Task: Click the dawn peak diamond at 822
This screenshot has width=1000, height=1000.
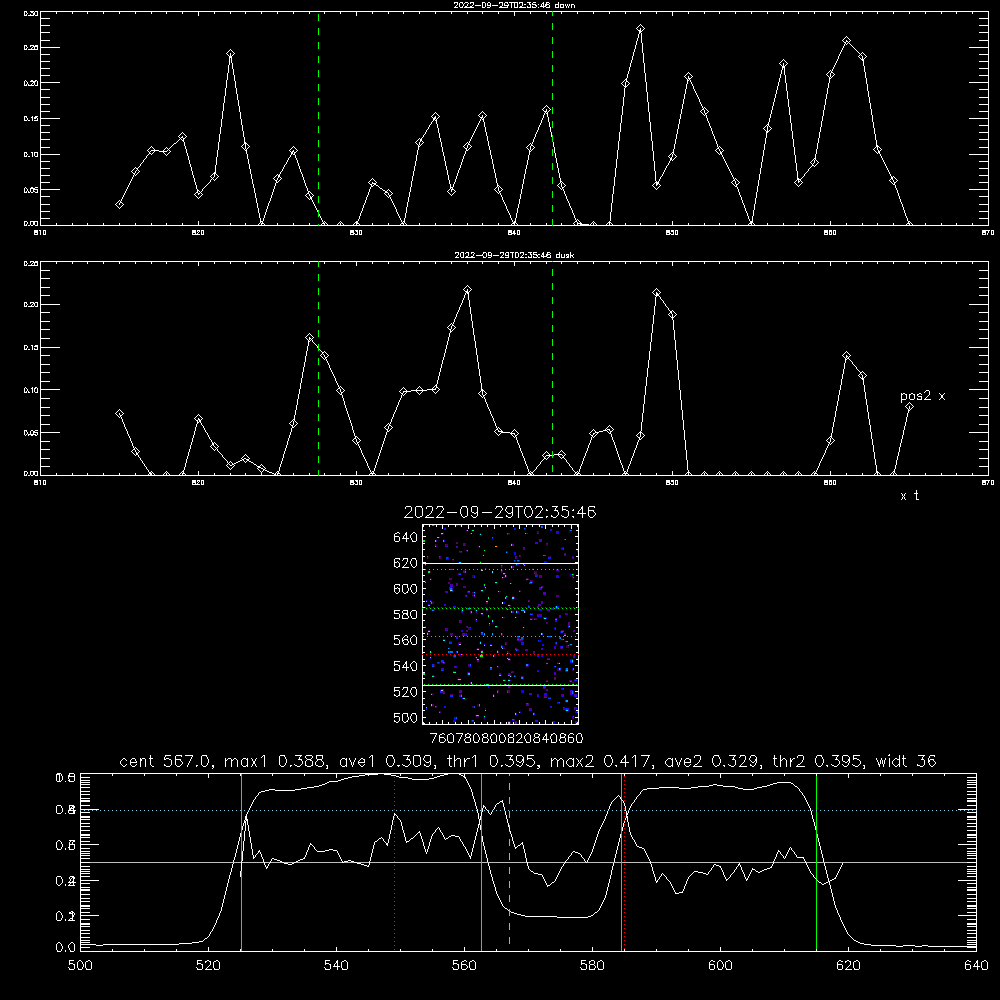Action: [230, 54]
